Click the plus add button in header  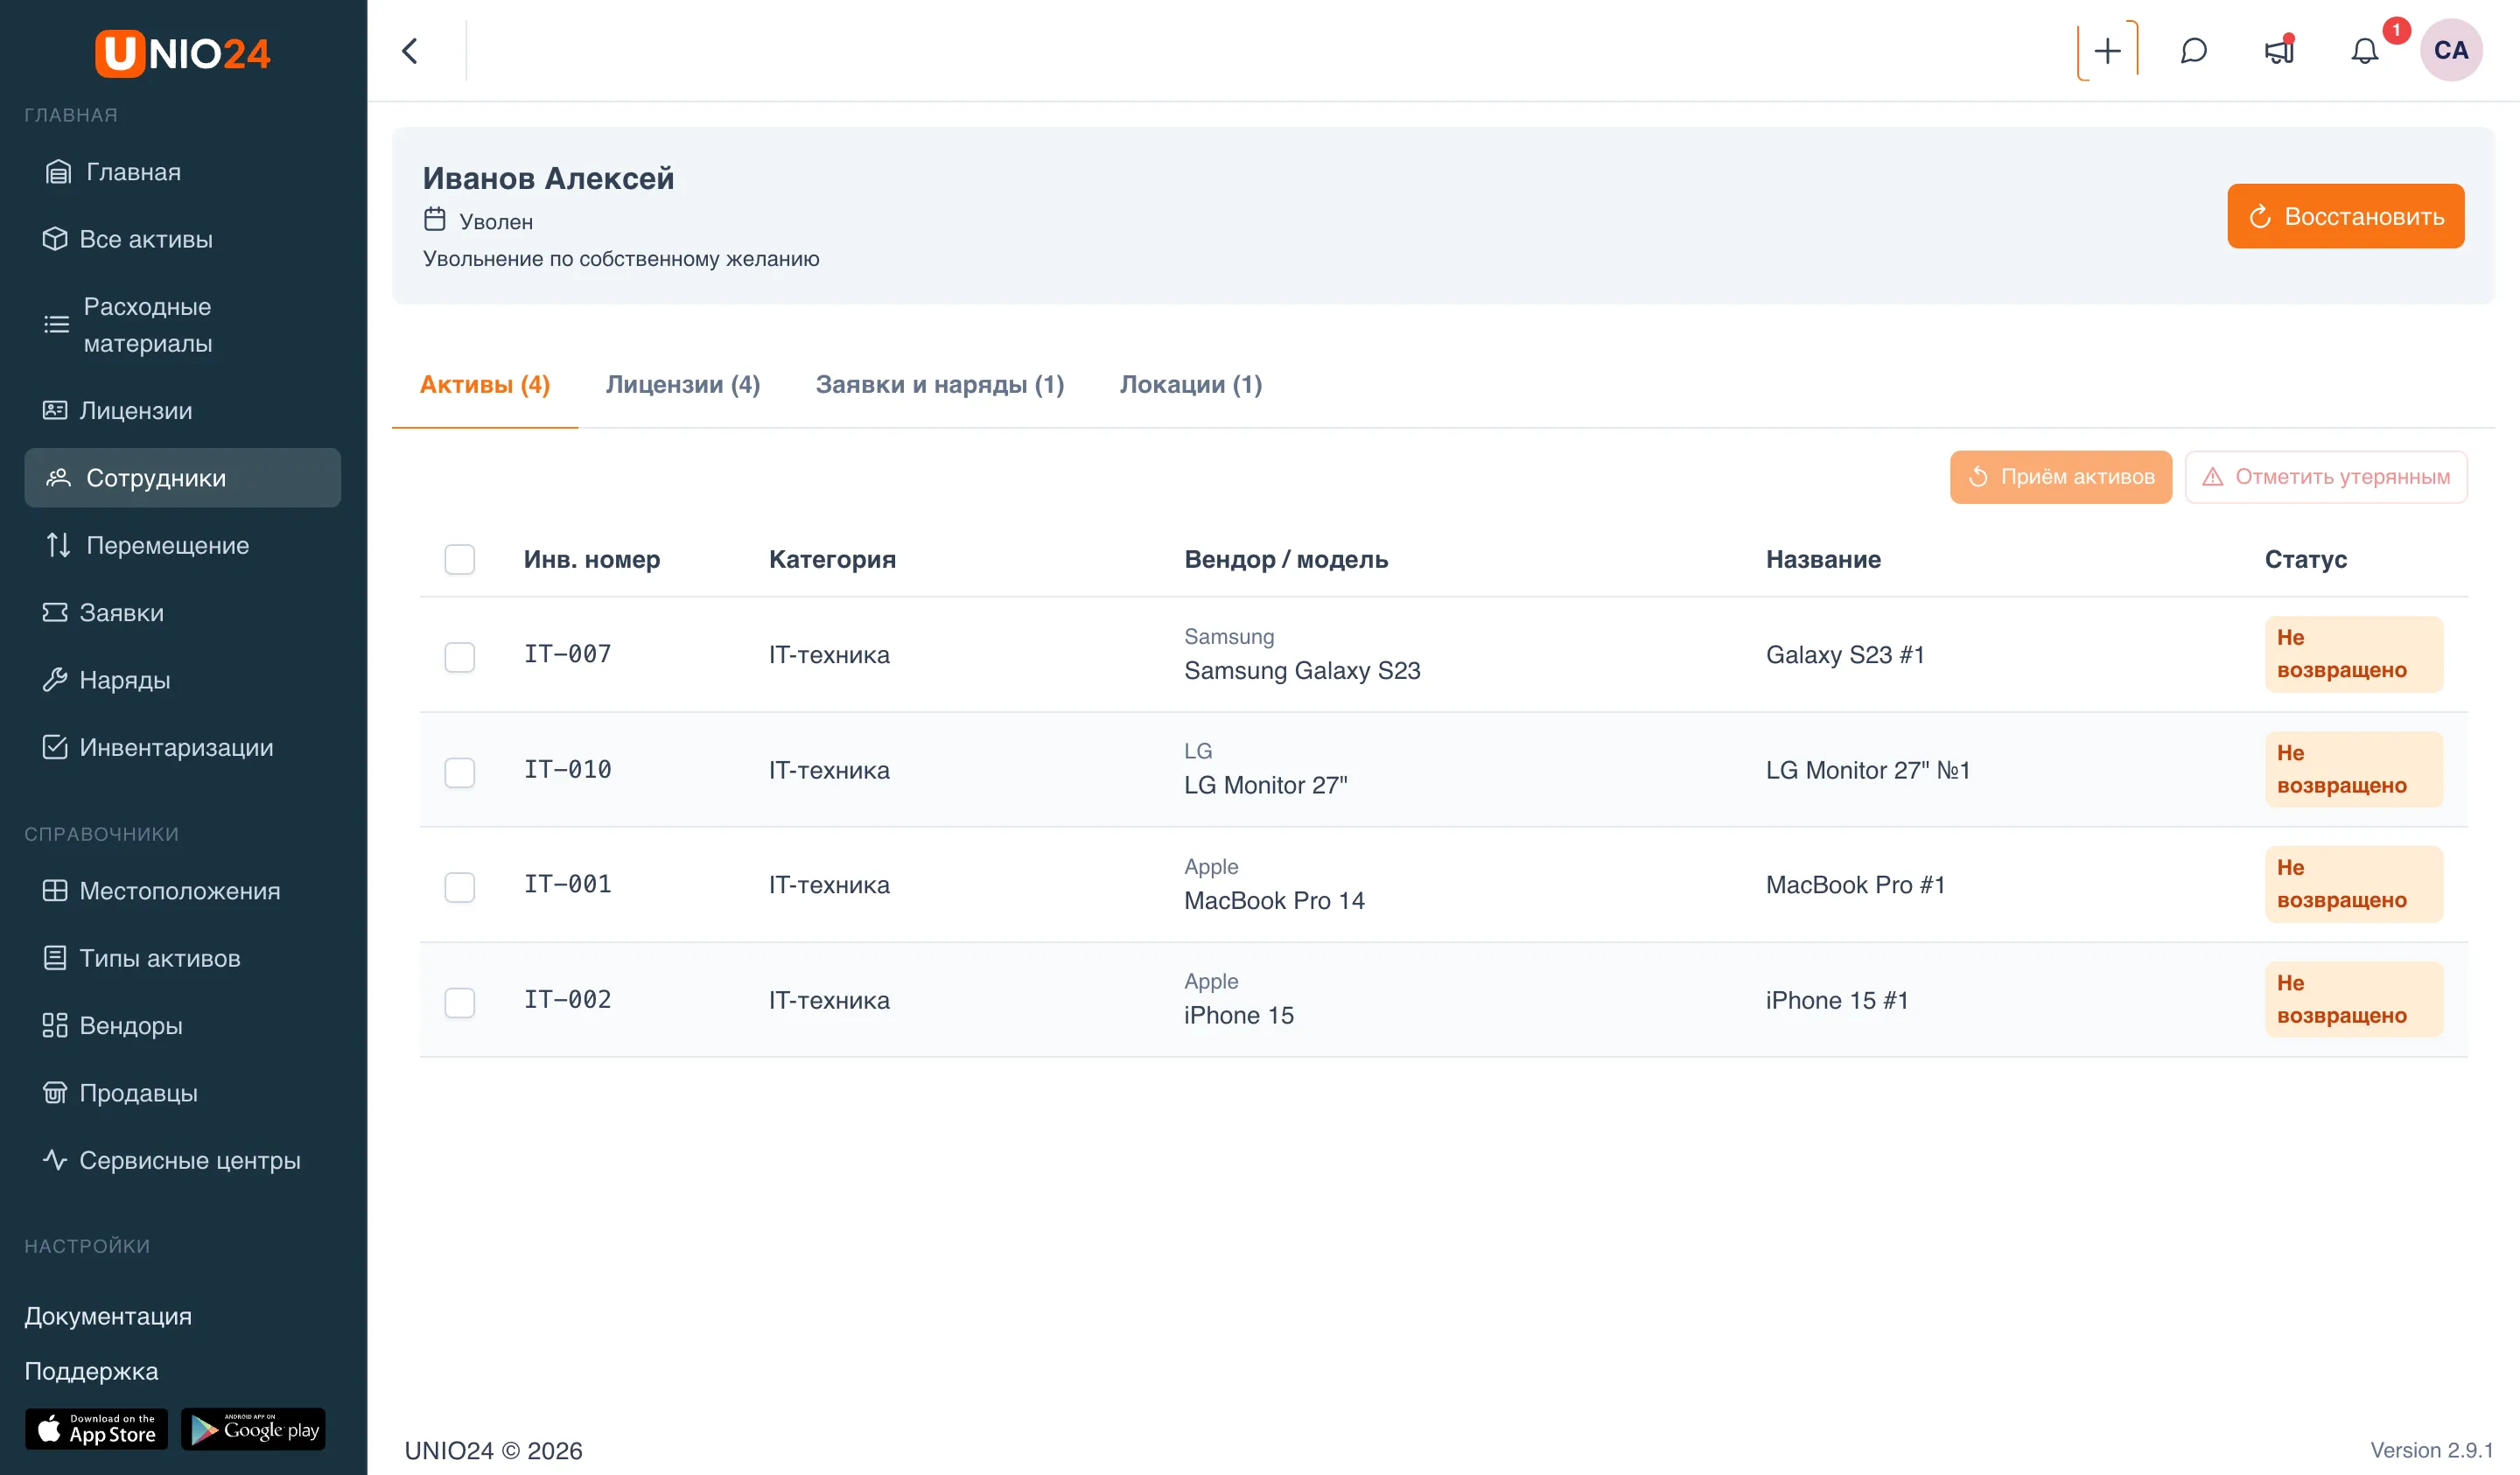click(2107, 51)
